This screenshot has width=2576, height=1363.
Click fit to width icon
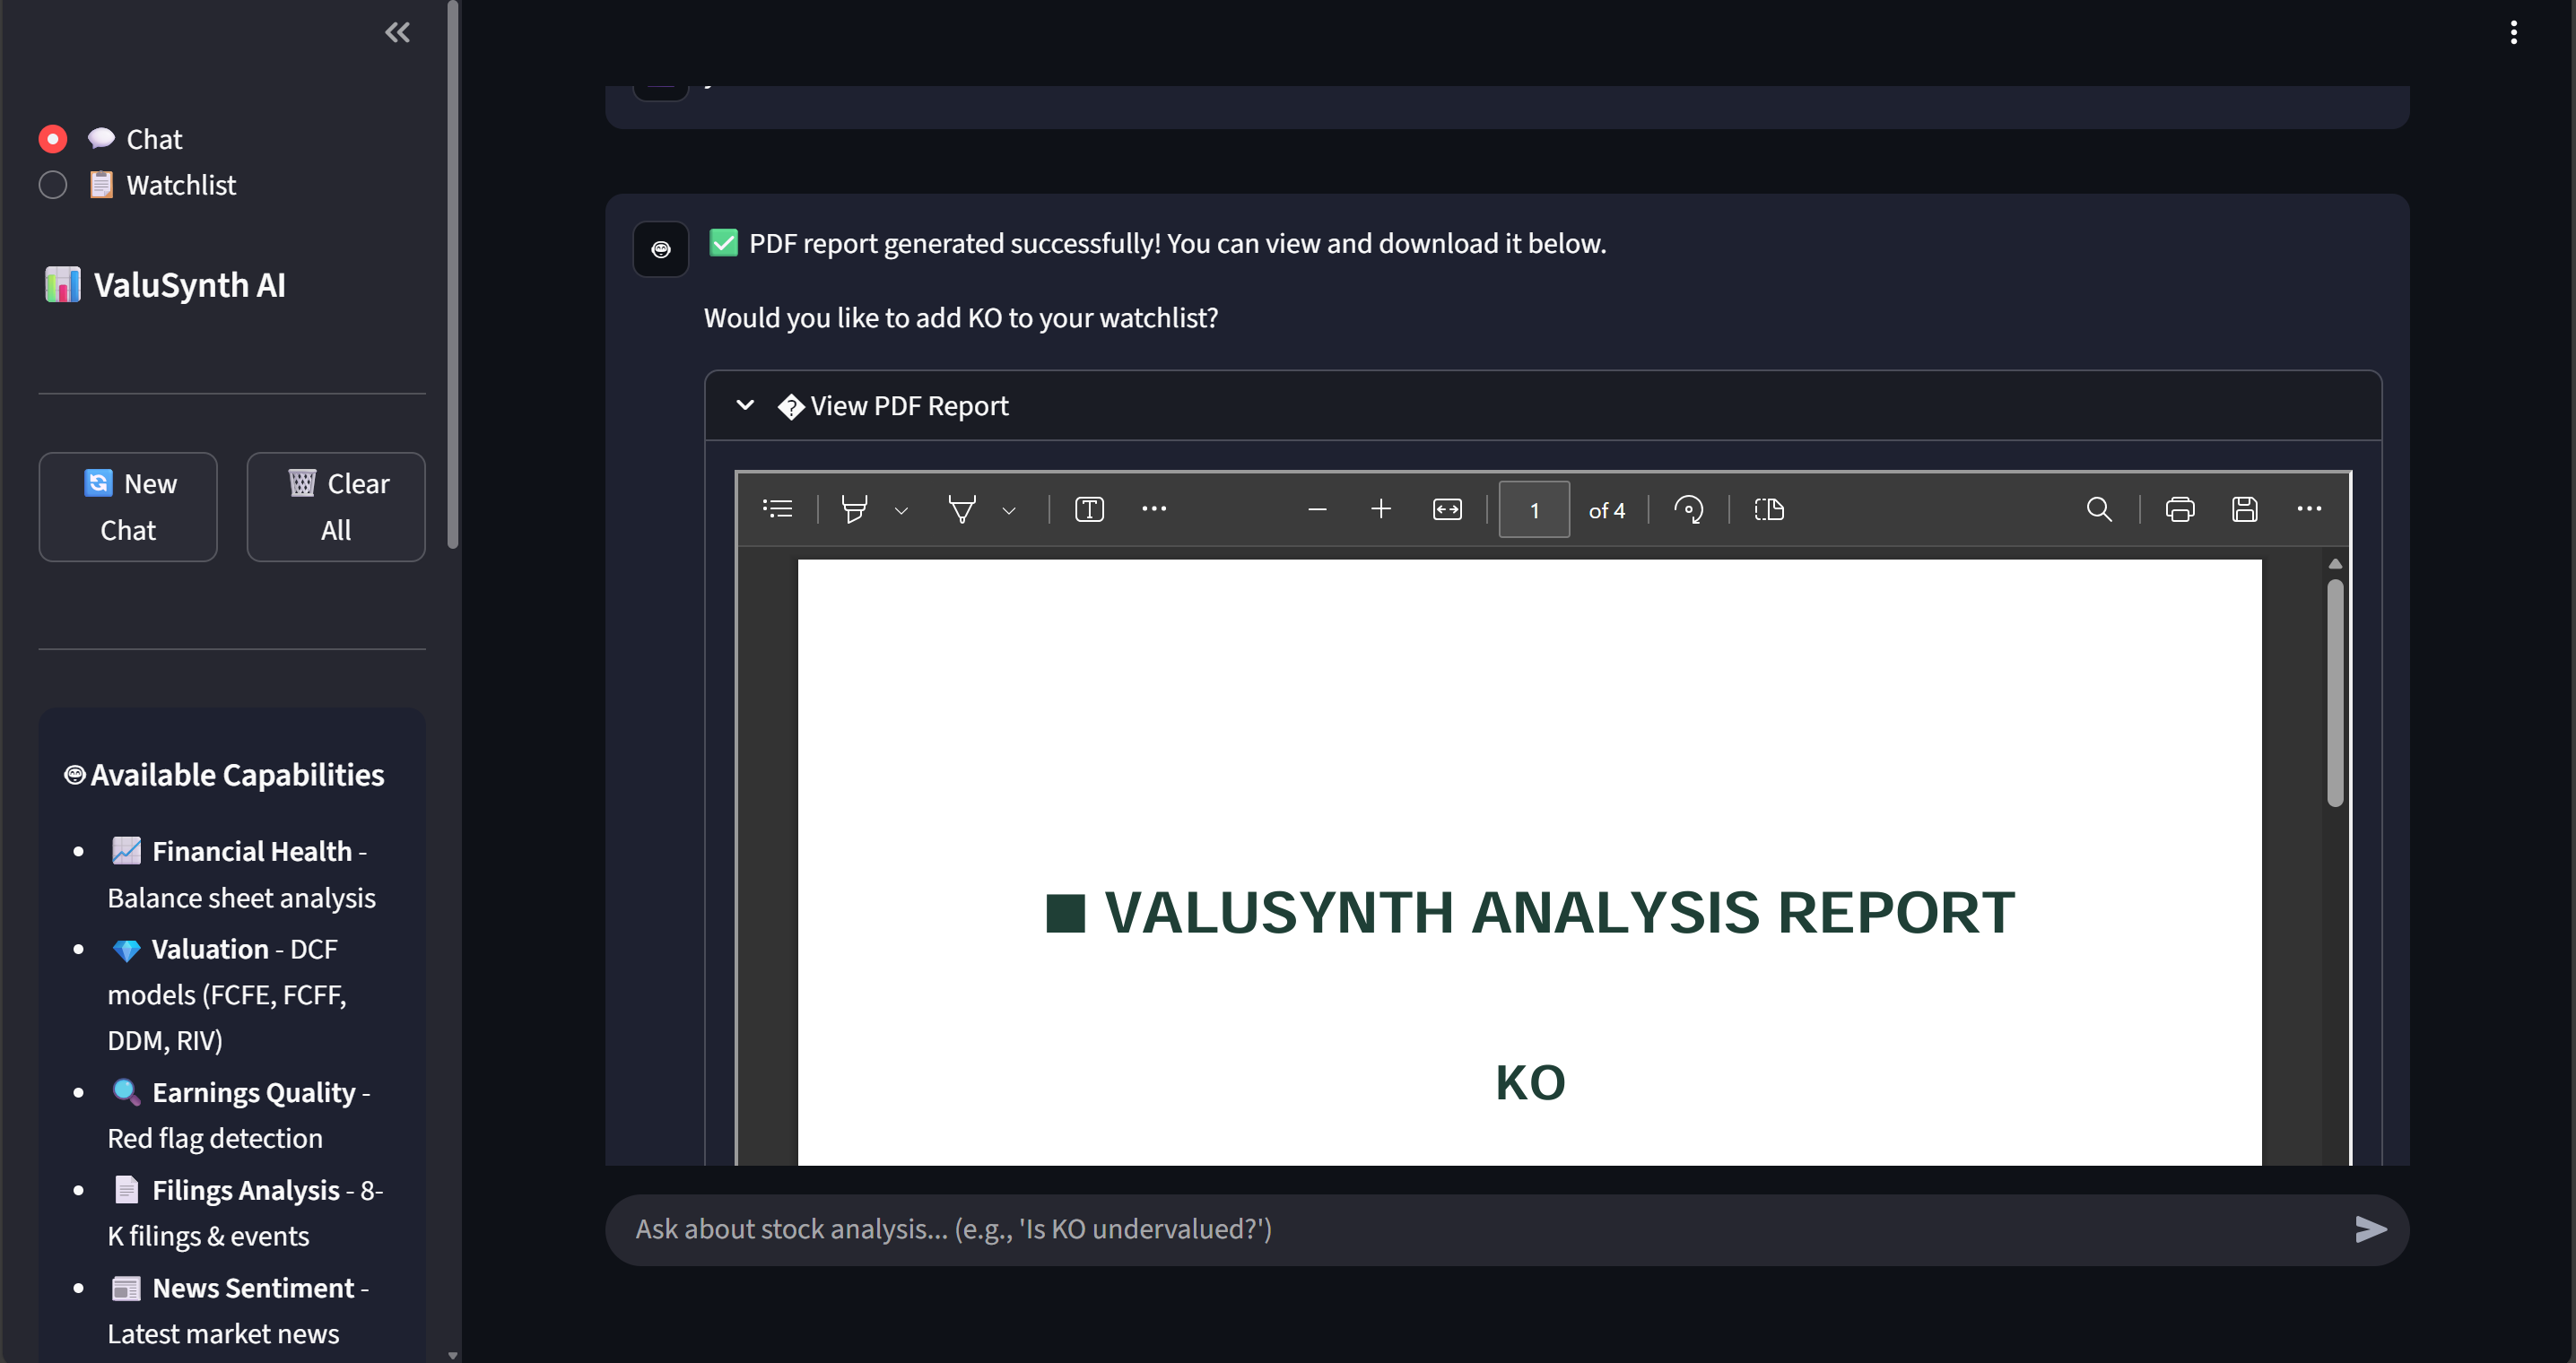point(1447,509)
